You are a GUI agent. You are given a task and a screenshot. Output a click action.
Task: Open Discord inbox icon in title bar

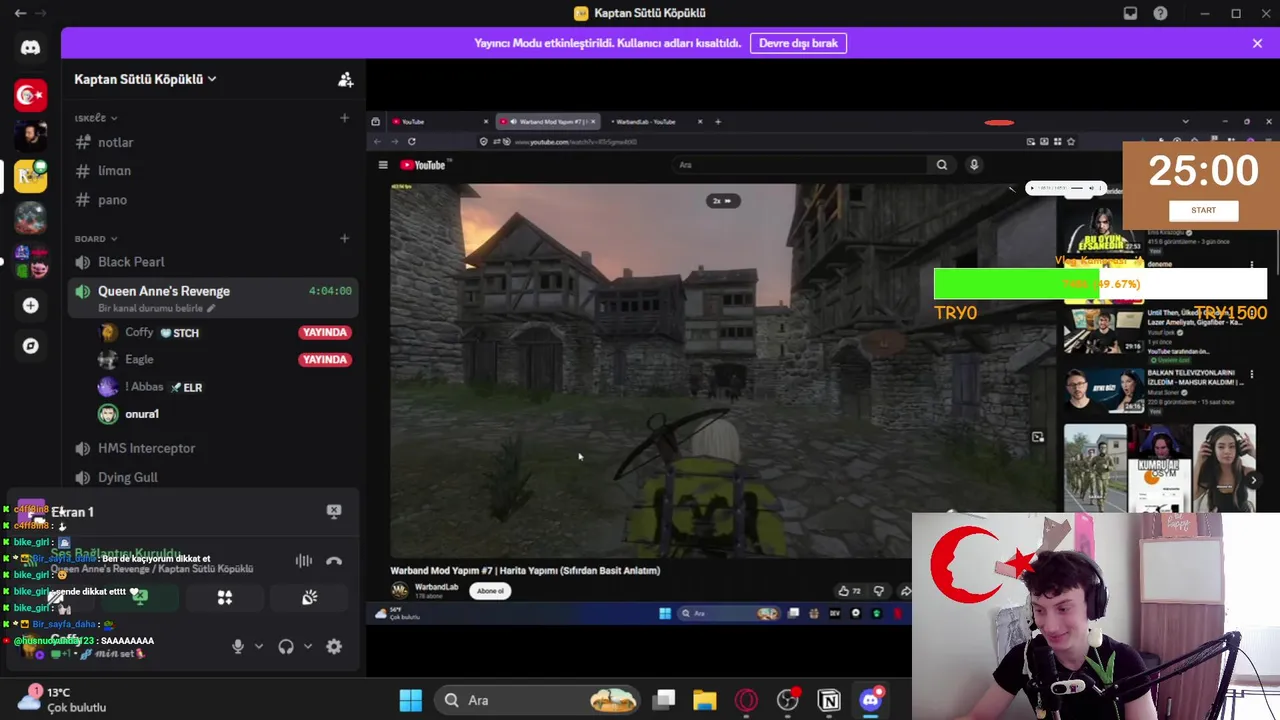click(x=1130, y=13)
